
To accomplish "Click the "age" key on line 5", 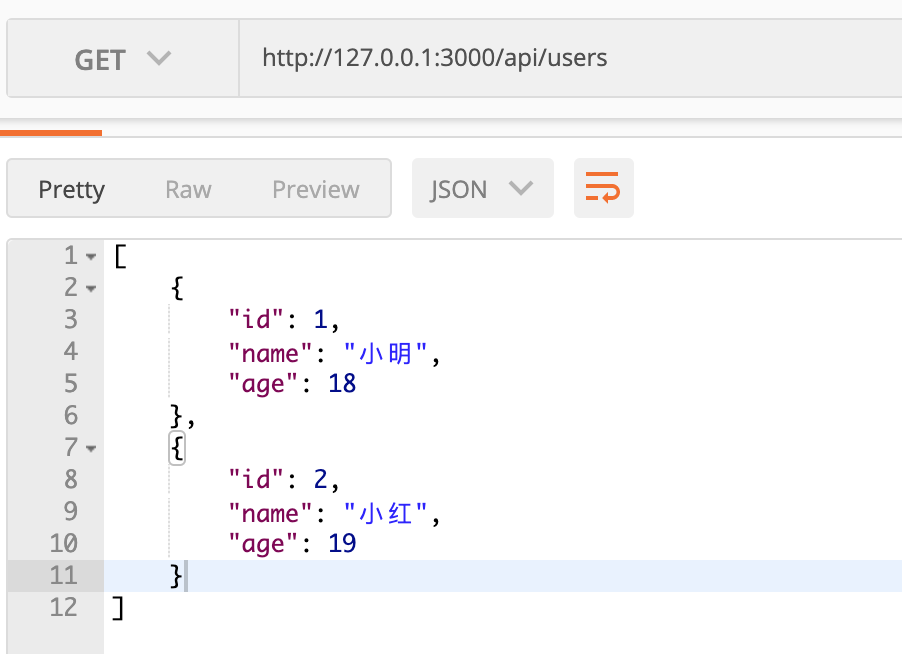I will [263, 384].
